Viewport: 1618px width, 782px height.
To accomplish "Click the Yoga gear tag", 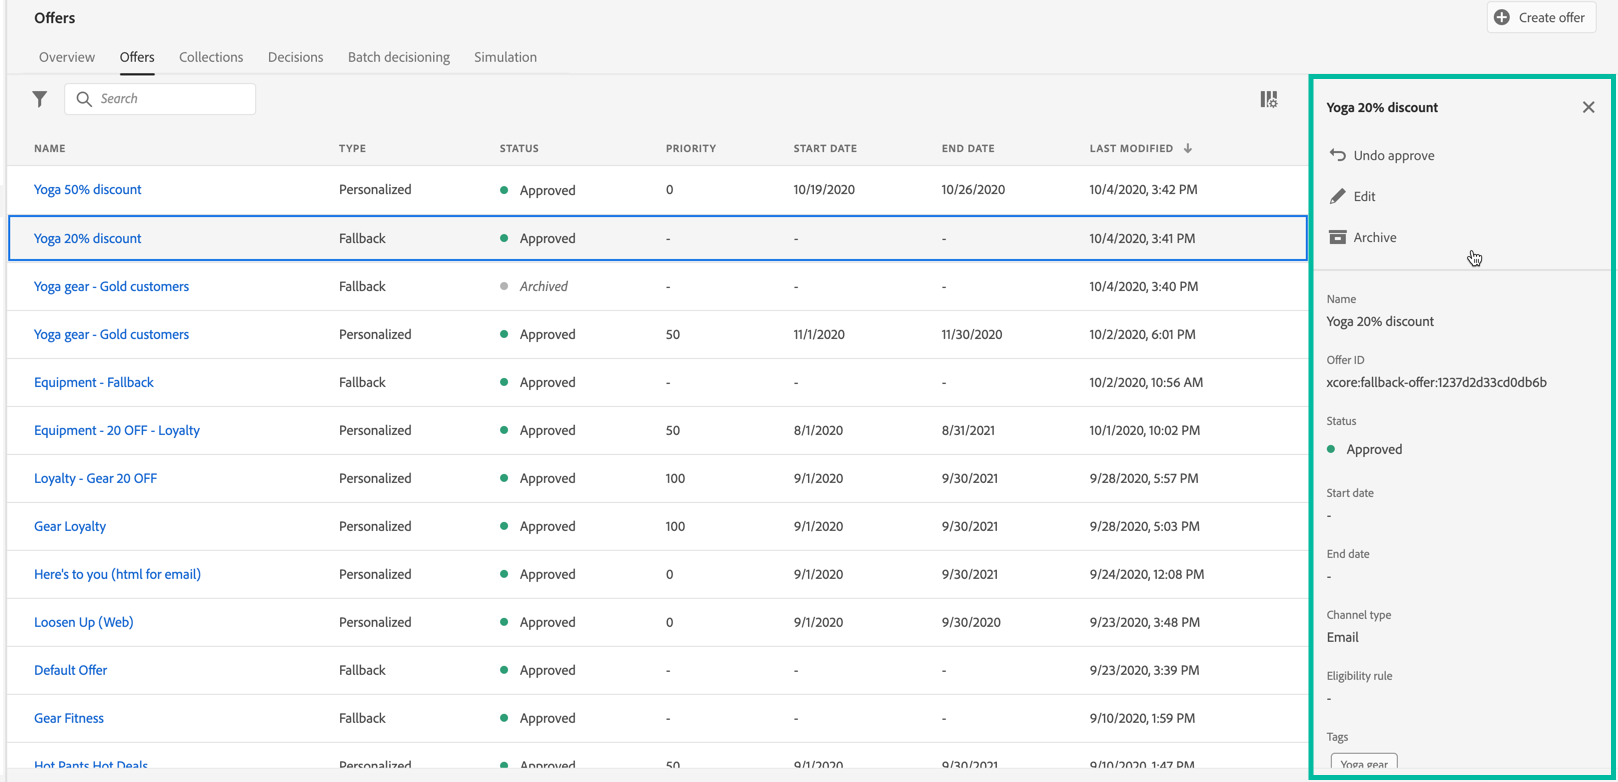I will pyautogui.click(x=1363, y=764).
